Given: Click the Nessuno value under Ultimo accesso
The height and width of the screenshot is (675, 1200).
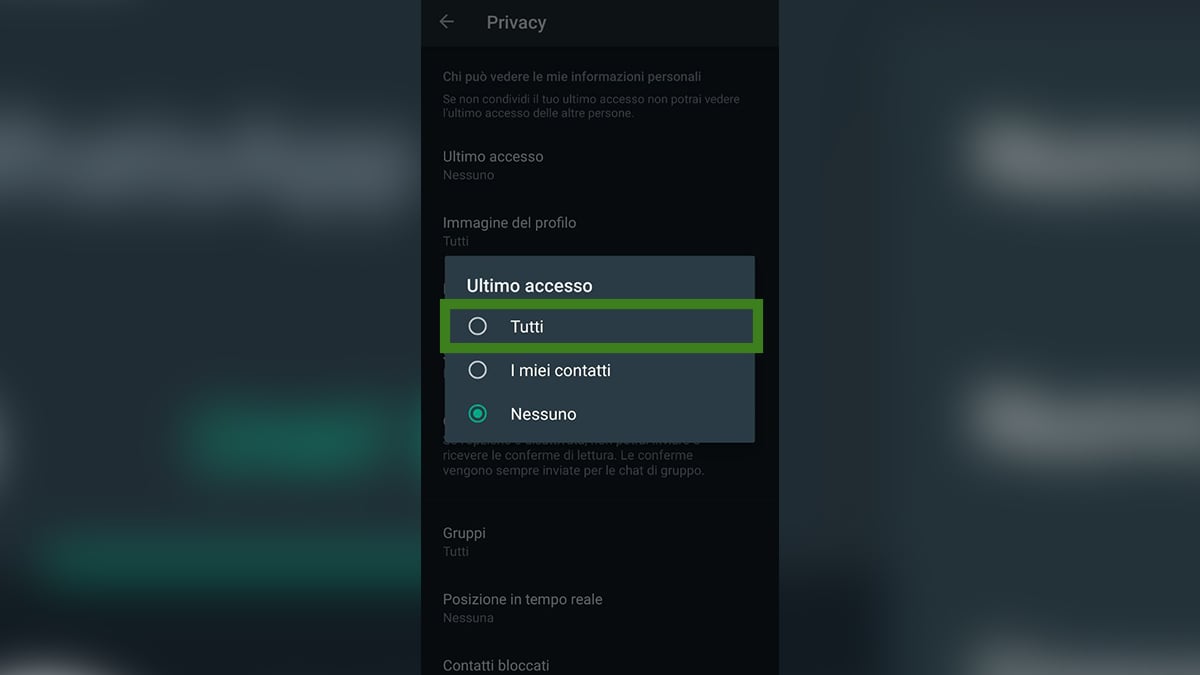Looking at the screenshot, I should coord(467,174).
